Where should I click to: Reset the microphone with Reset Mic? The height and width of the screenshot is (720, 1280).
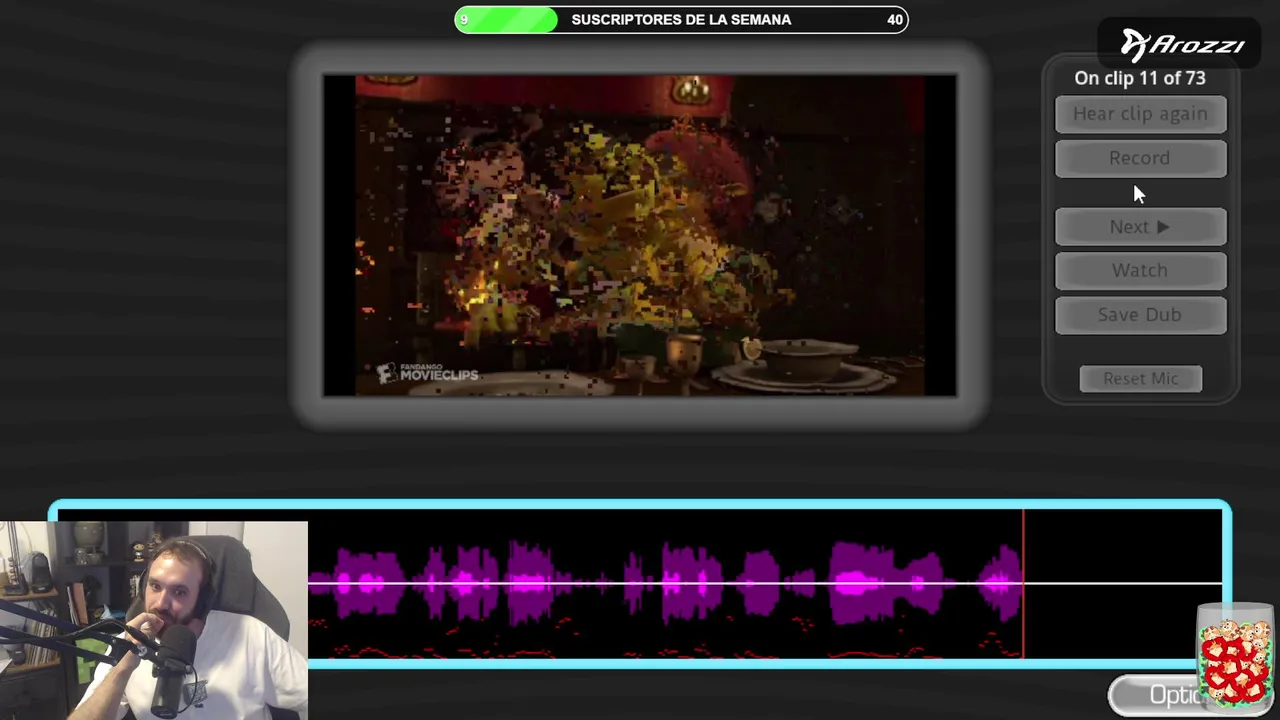pyautogui.click(x=1140, y=378)
